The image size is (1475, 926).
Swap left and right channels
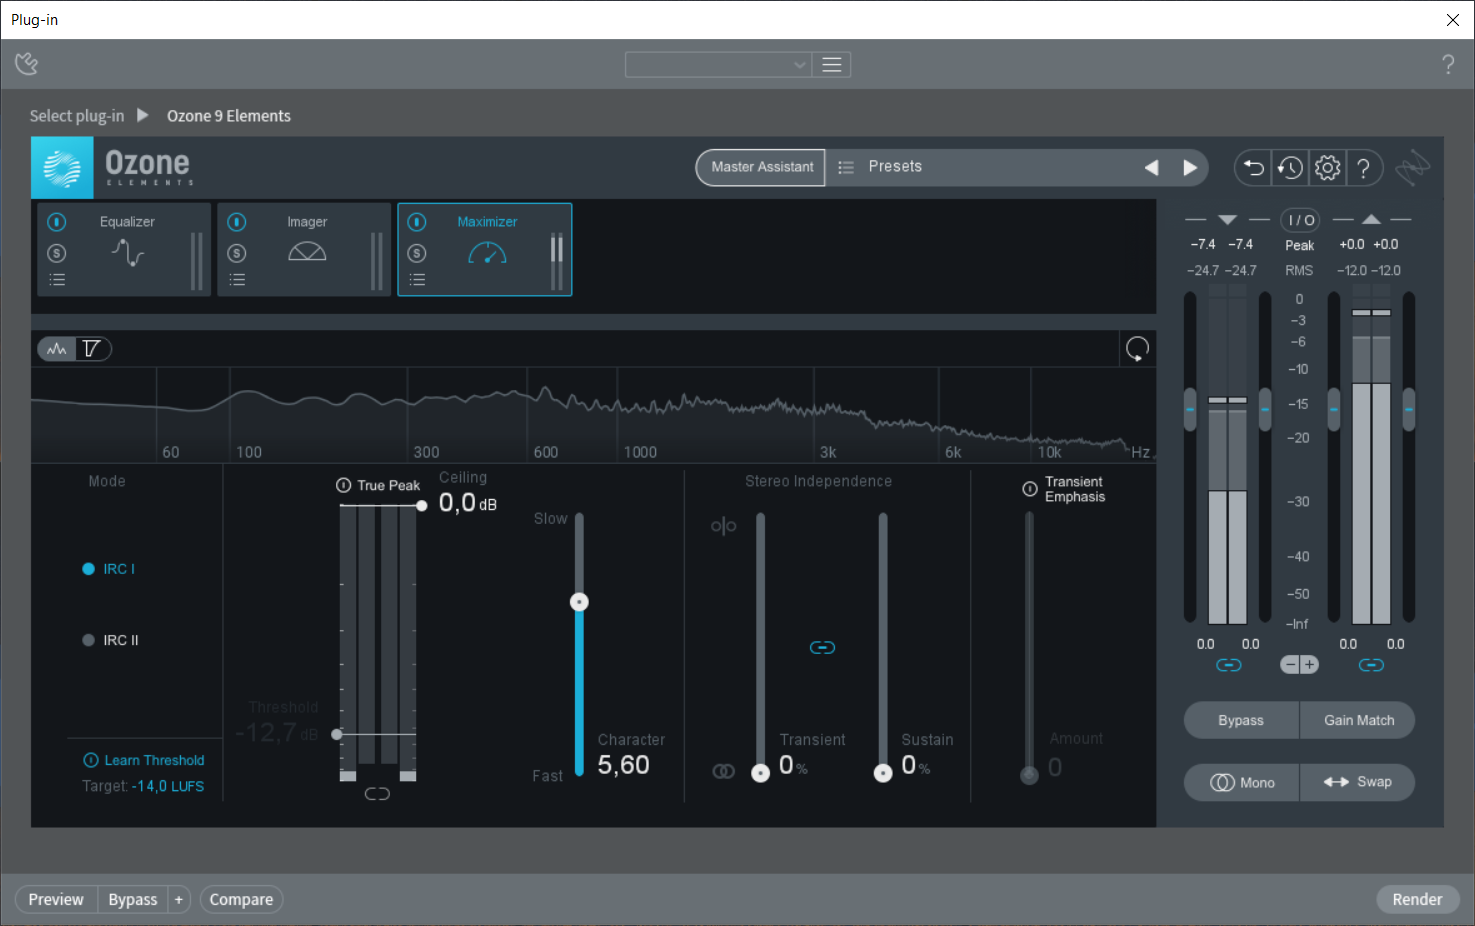tap(1358, 782)
